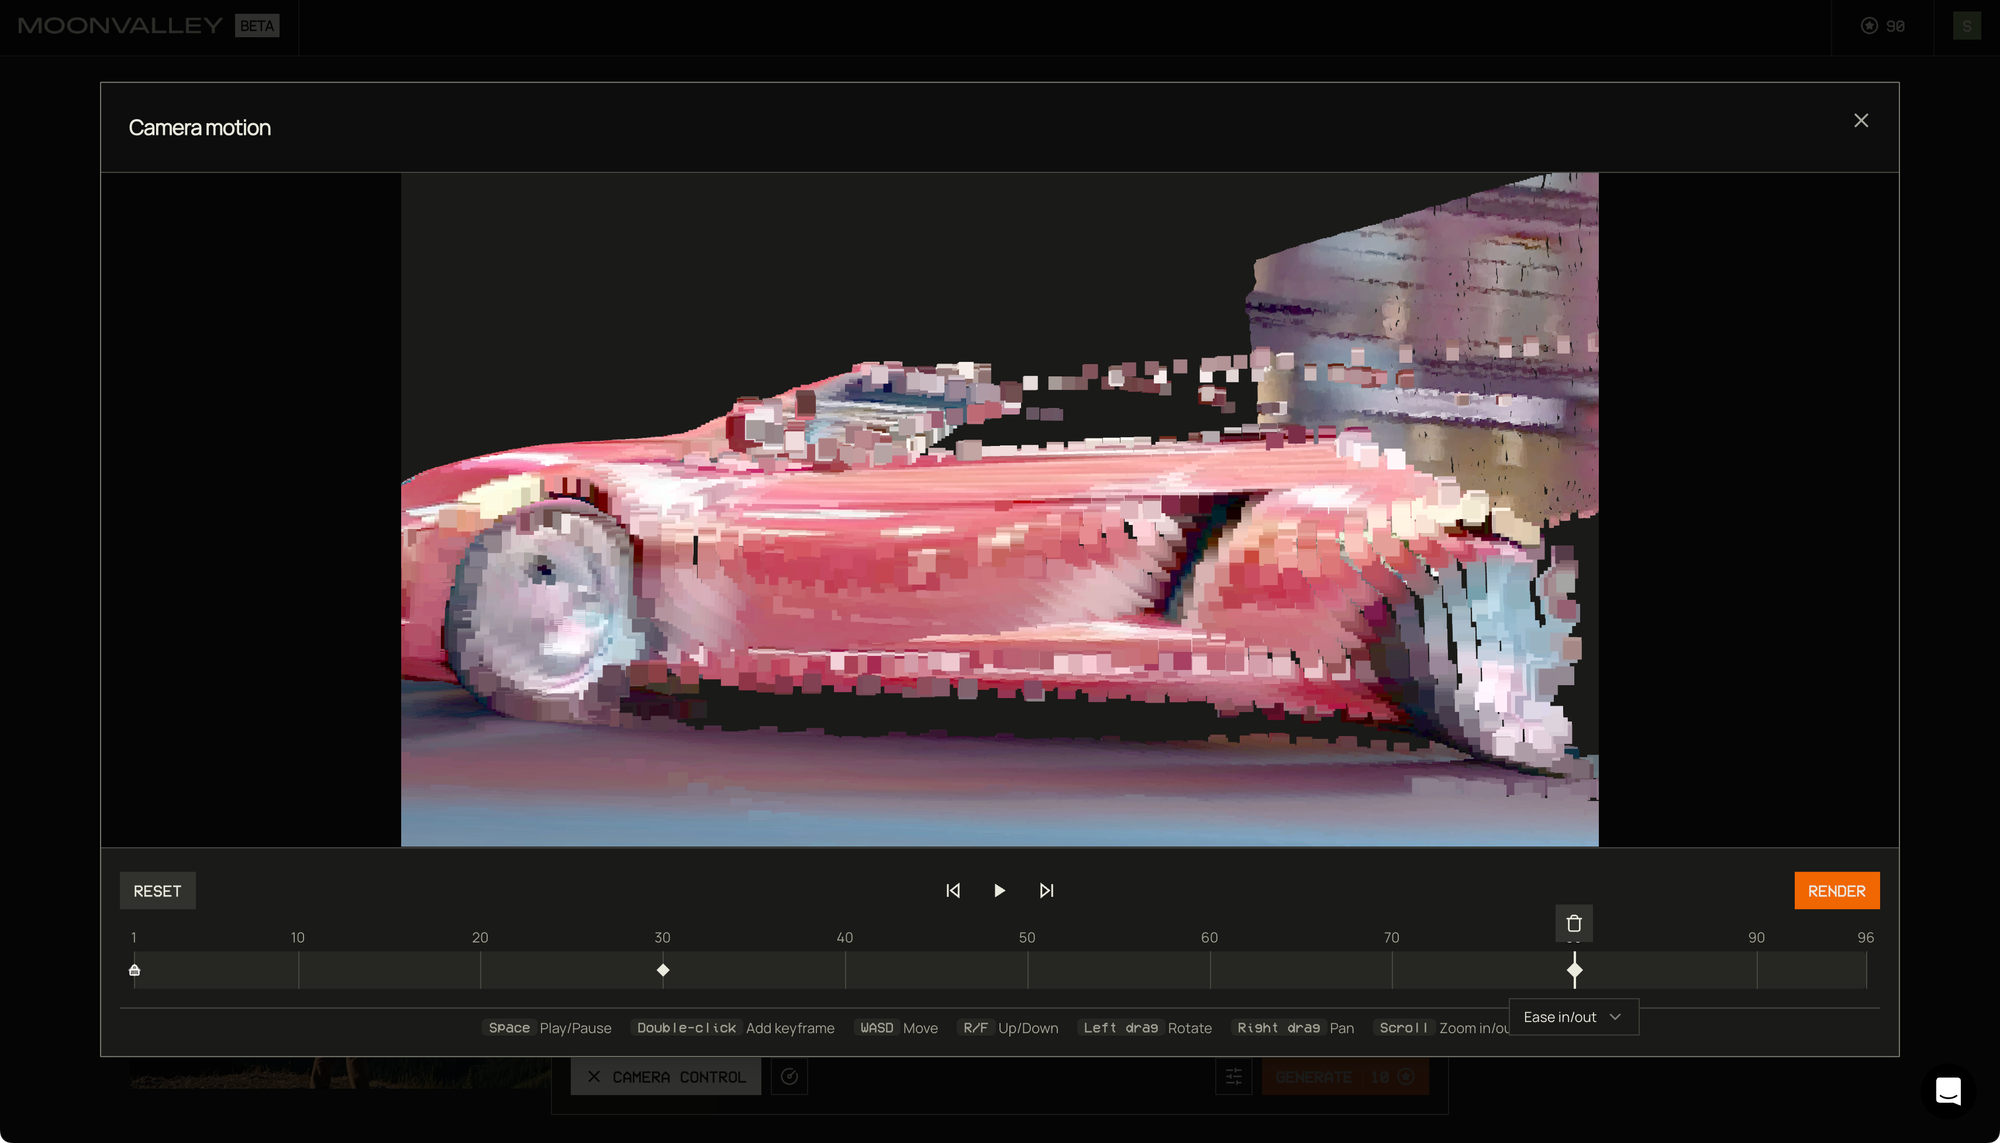Click the dimmed GENERATE button behind the dialog
2000x1143 pixels.
[1345, 1076]
